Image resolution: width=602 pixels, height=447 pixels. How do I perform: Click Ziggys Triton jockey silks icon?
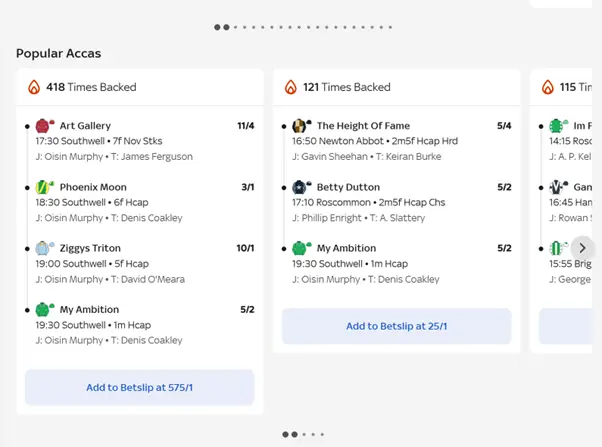coord(44,248)
